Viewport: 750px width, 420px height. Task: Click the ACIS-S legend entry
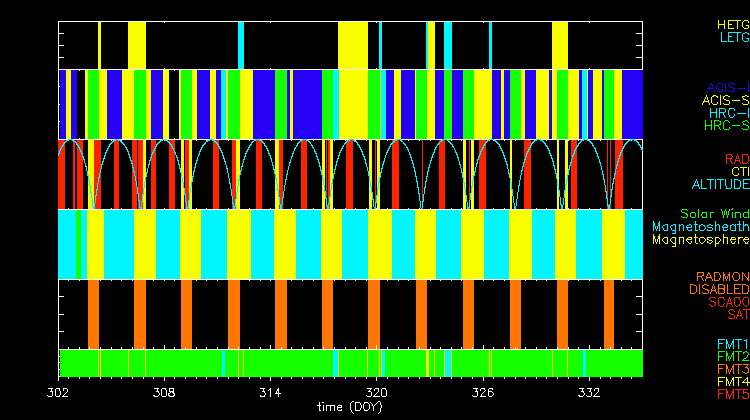tap(725, 100)
